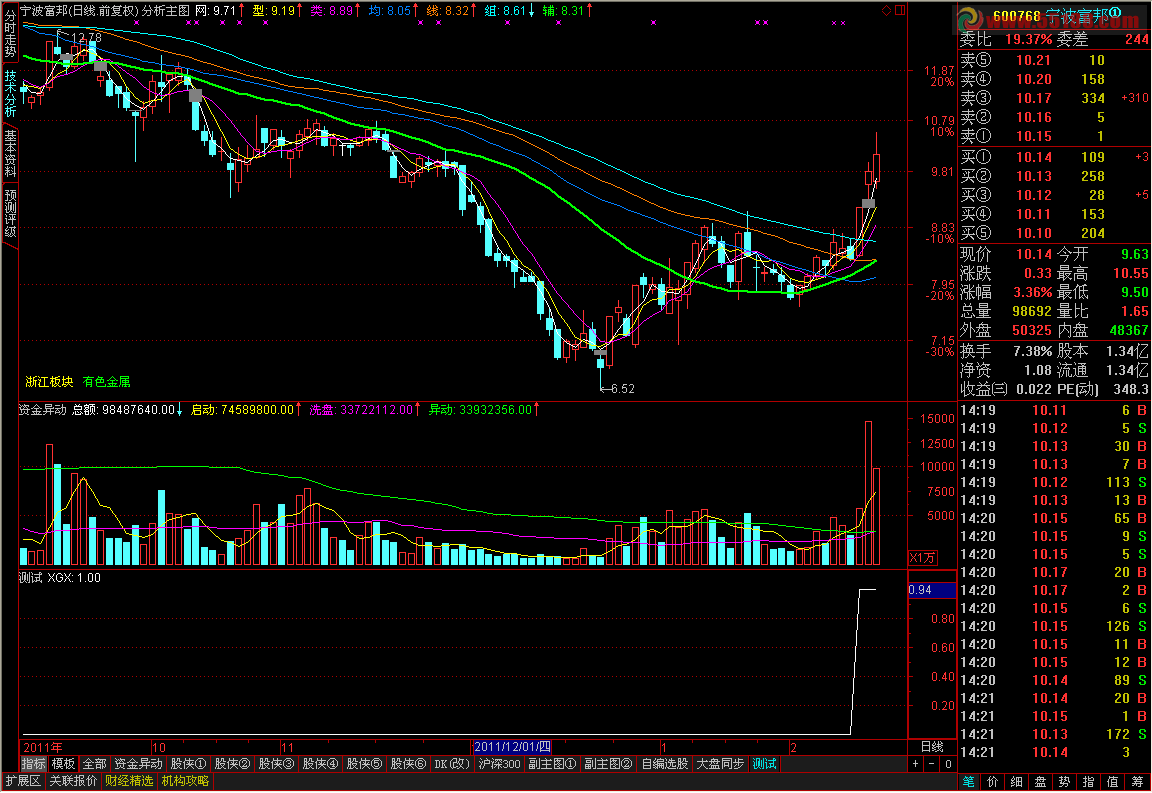Image resolution: width=1152 pixels, height=793 pixels.
Task: Click the 宁波富邦(日线,前复权) chart title
Action: point(79,11)
